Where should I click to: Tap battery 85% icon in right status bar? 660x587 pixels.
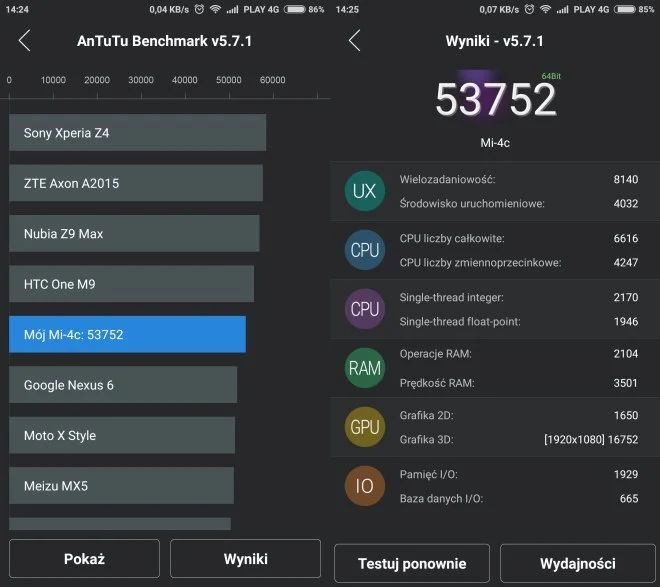pyautogui.click(x=625, y=9)
